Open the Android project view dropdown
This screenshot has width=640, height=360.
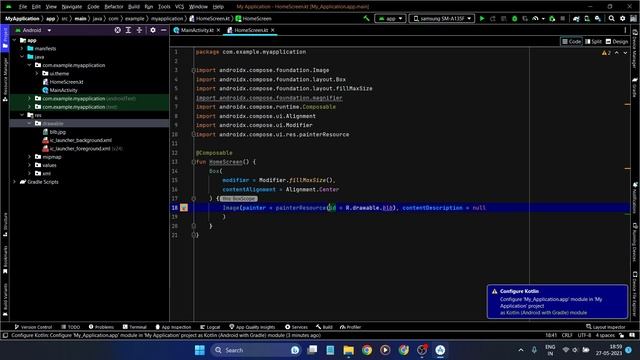coord(33,30)
